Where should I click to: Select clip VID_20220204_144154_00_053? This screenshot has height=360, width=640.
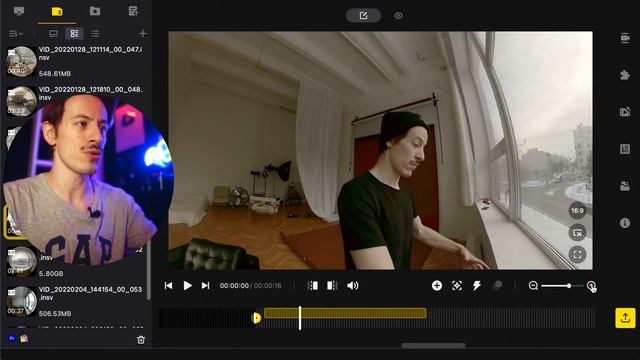76,301
